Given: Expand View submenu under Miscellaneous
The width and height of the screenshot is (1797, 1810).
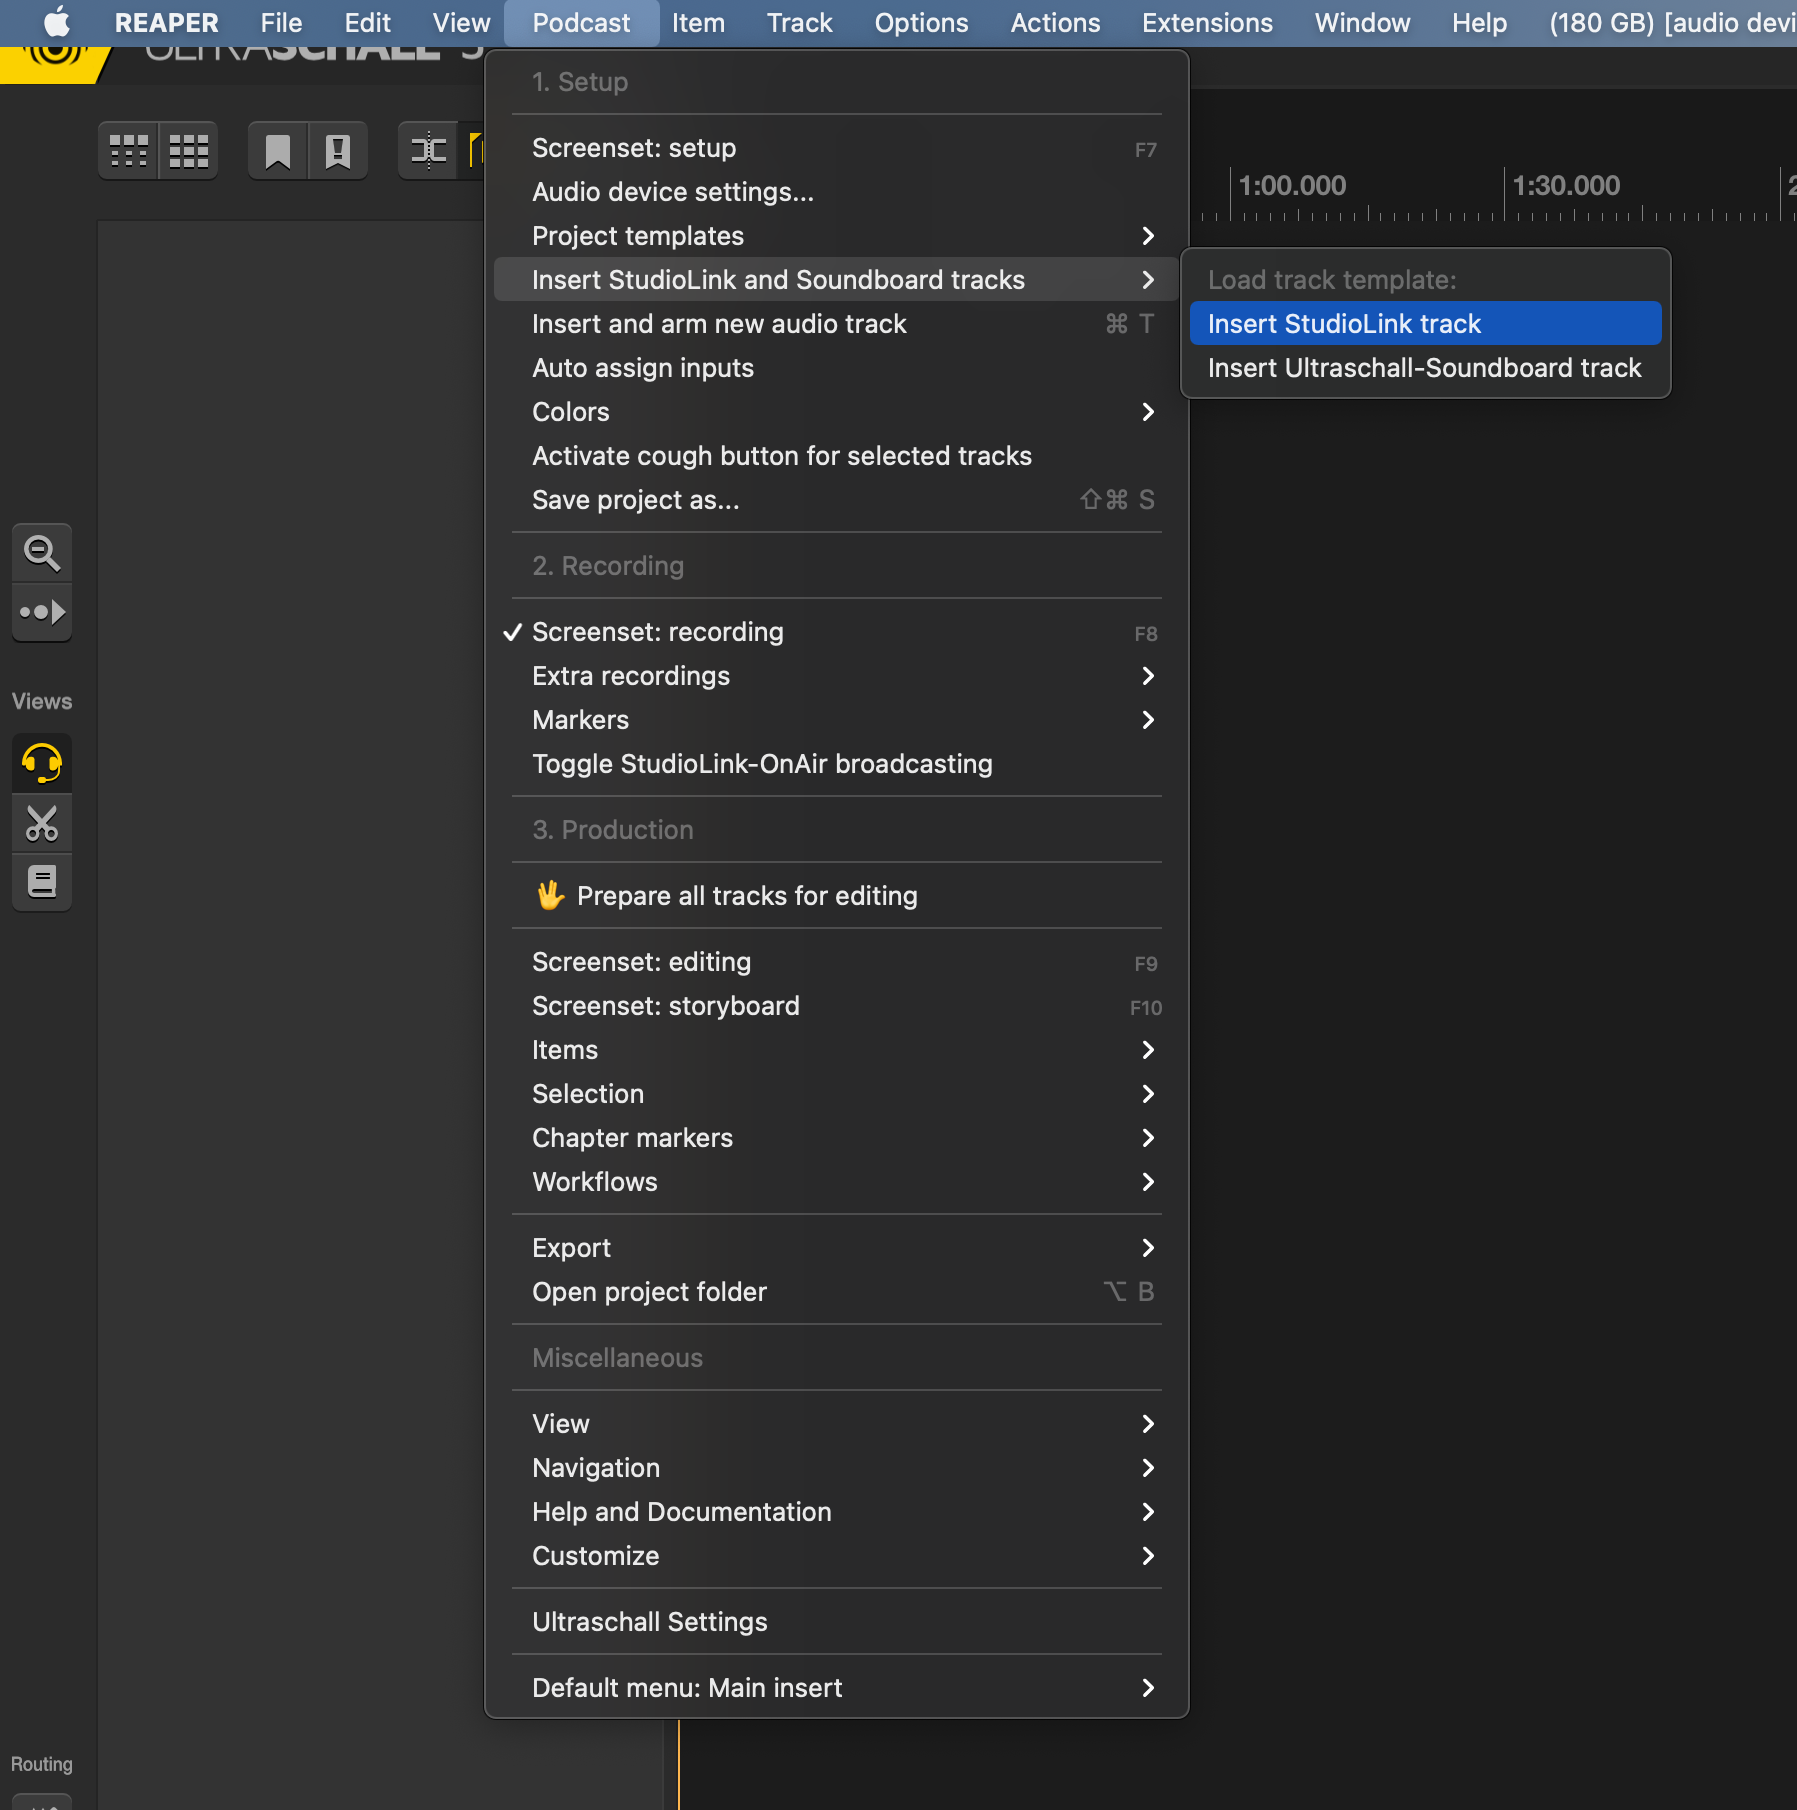Looking at the screenshot, I should coord(836,1424).
